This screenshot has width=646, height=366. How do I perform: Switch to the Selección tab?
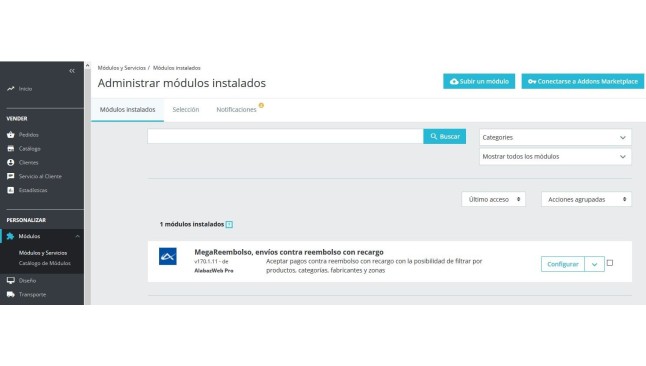(x=186, y=110)
